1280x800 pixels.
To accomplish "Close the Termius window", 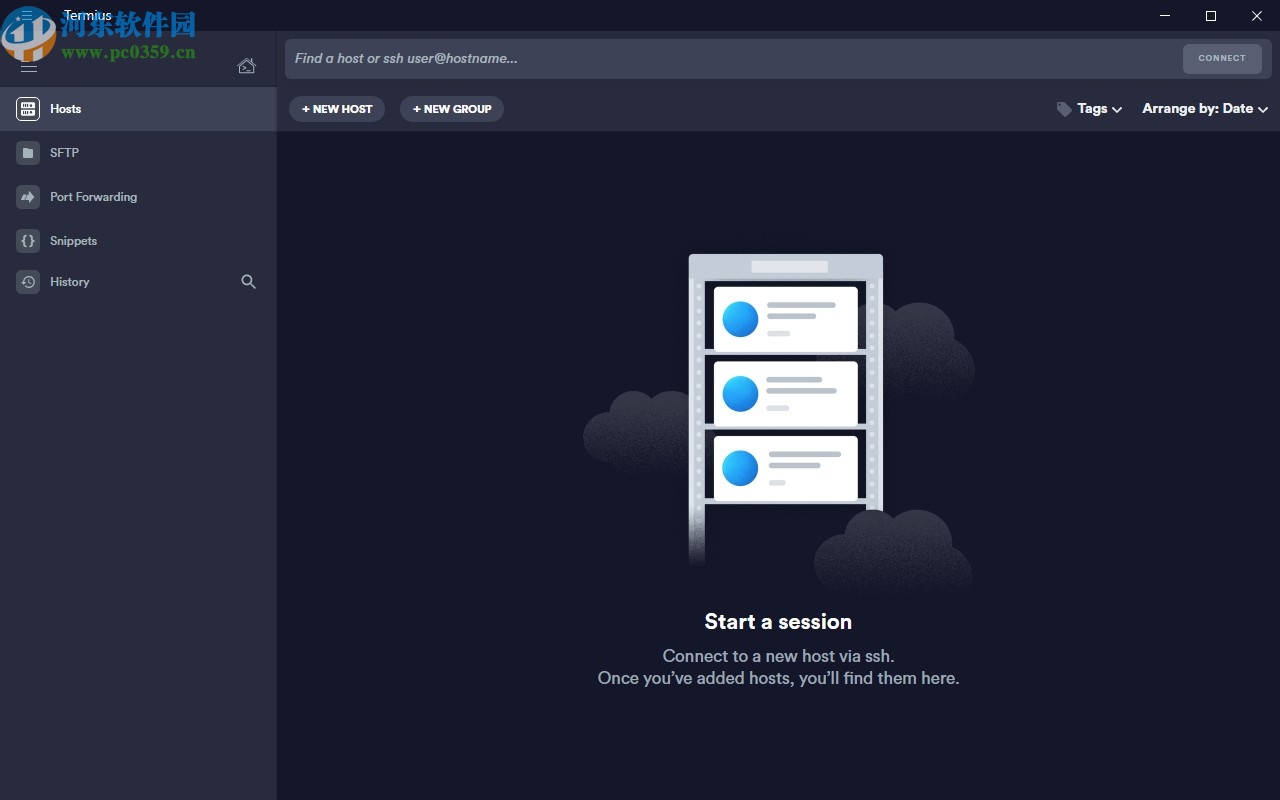I will [1257, 16].
